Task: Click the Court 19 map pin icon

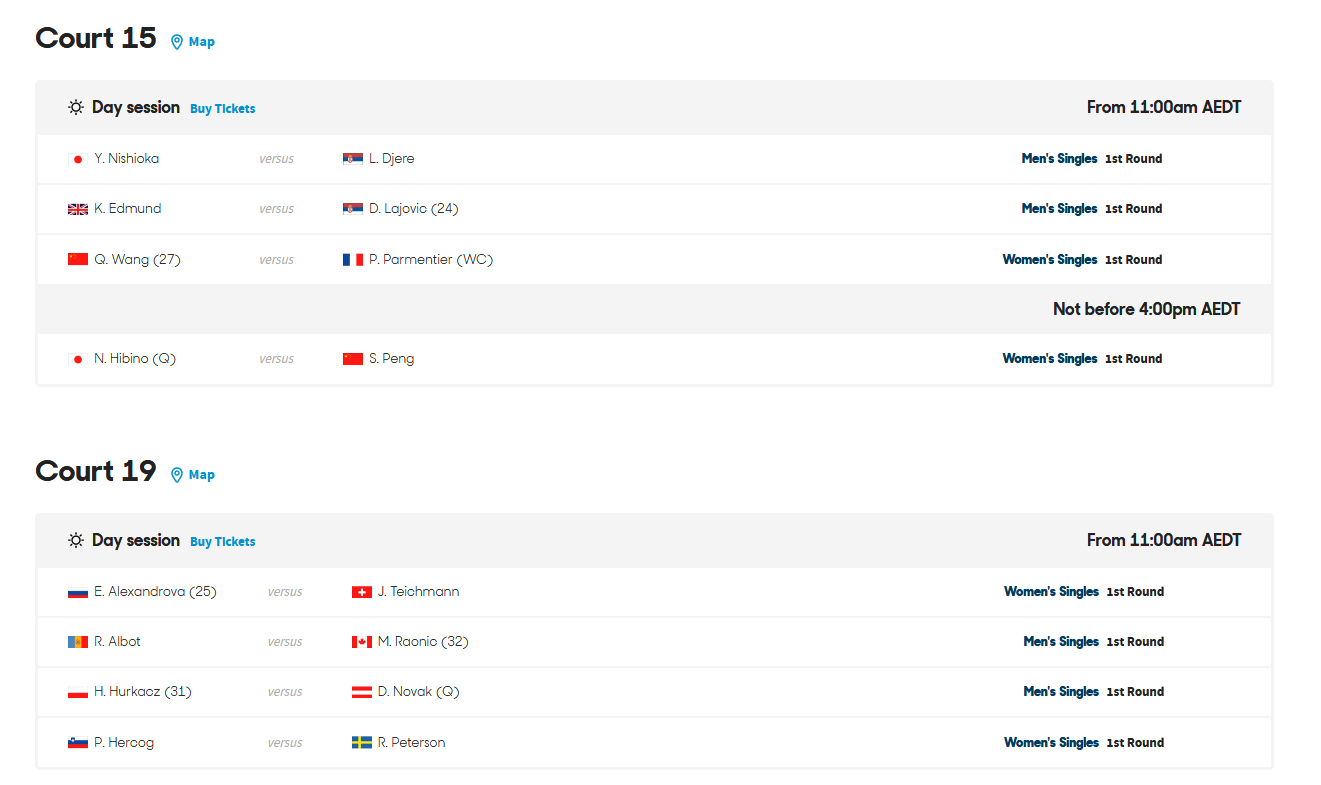Action: [x=177, y=475]
